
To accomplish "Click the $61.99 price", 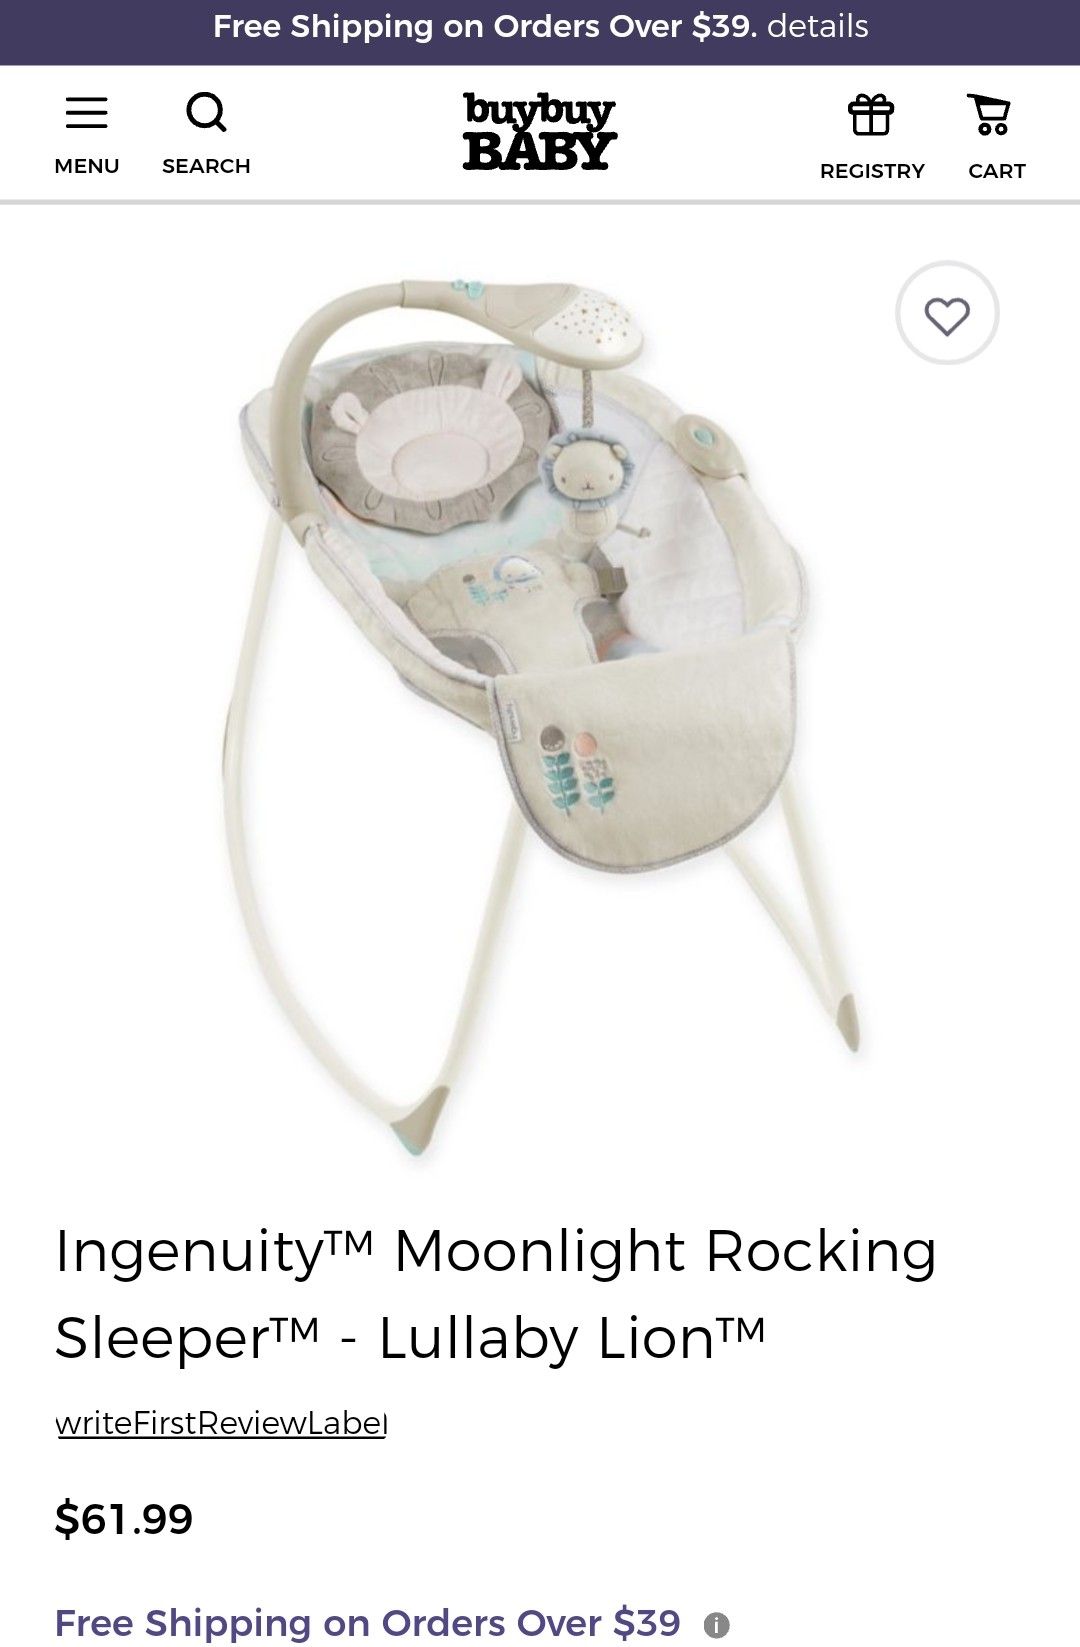I will 124,1519.
